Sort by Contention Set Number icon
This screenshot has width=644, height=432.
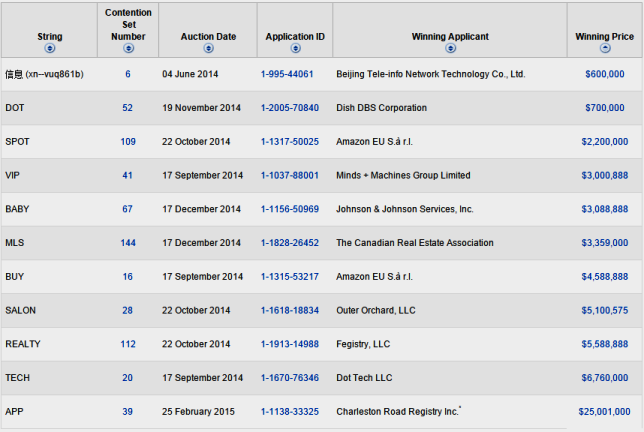coord(129,48)
